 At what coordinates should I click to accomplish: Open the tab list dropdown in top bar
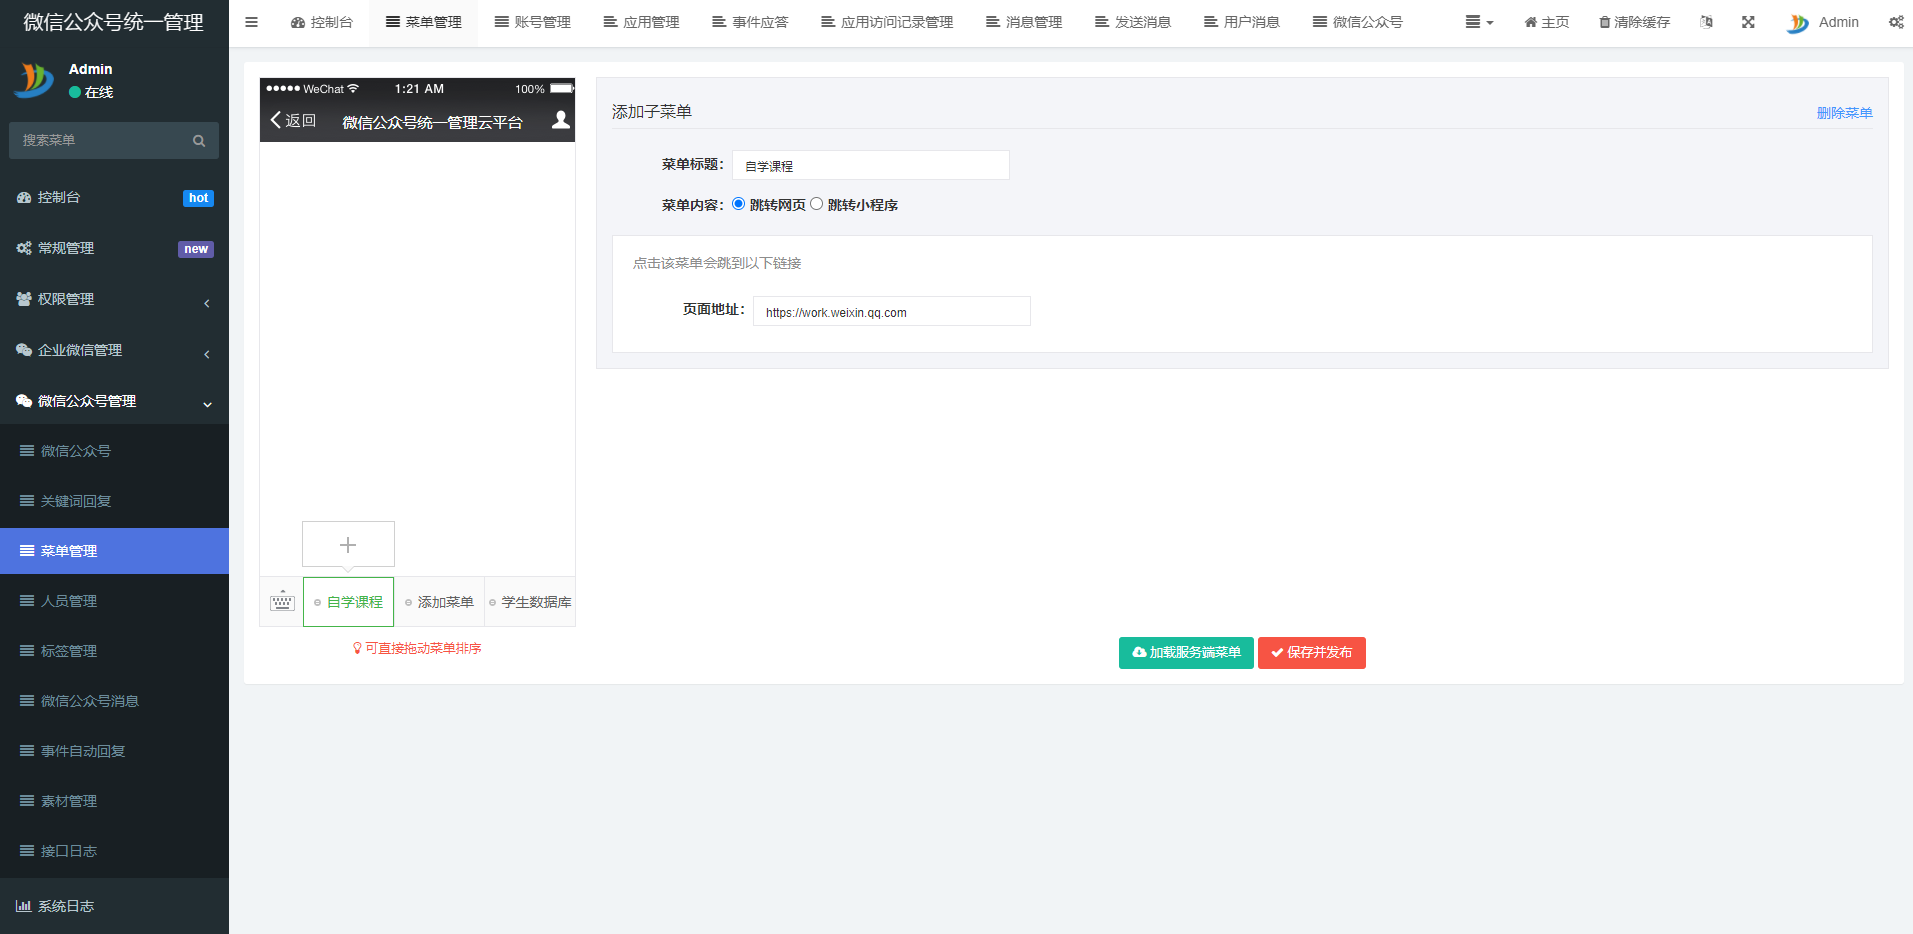(1478, 22)
